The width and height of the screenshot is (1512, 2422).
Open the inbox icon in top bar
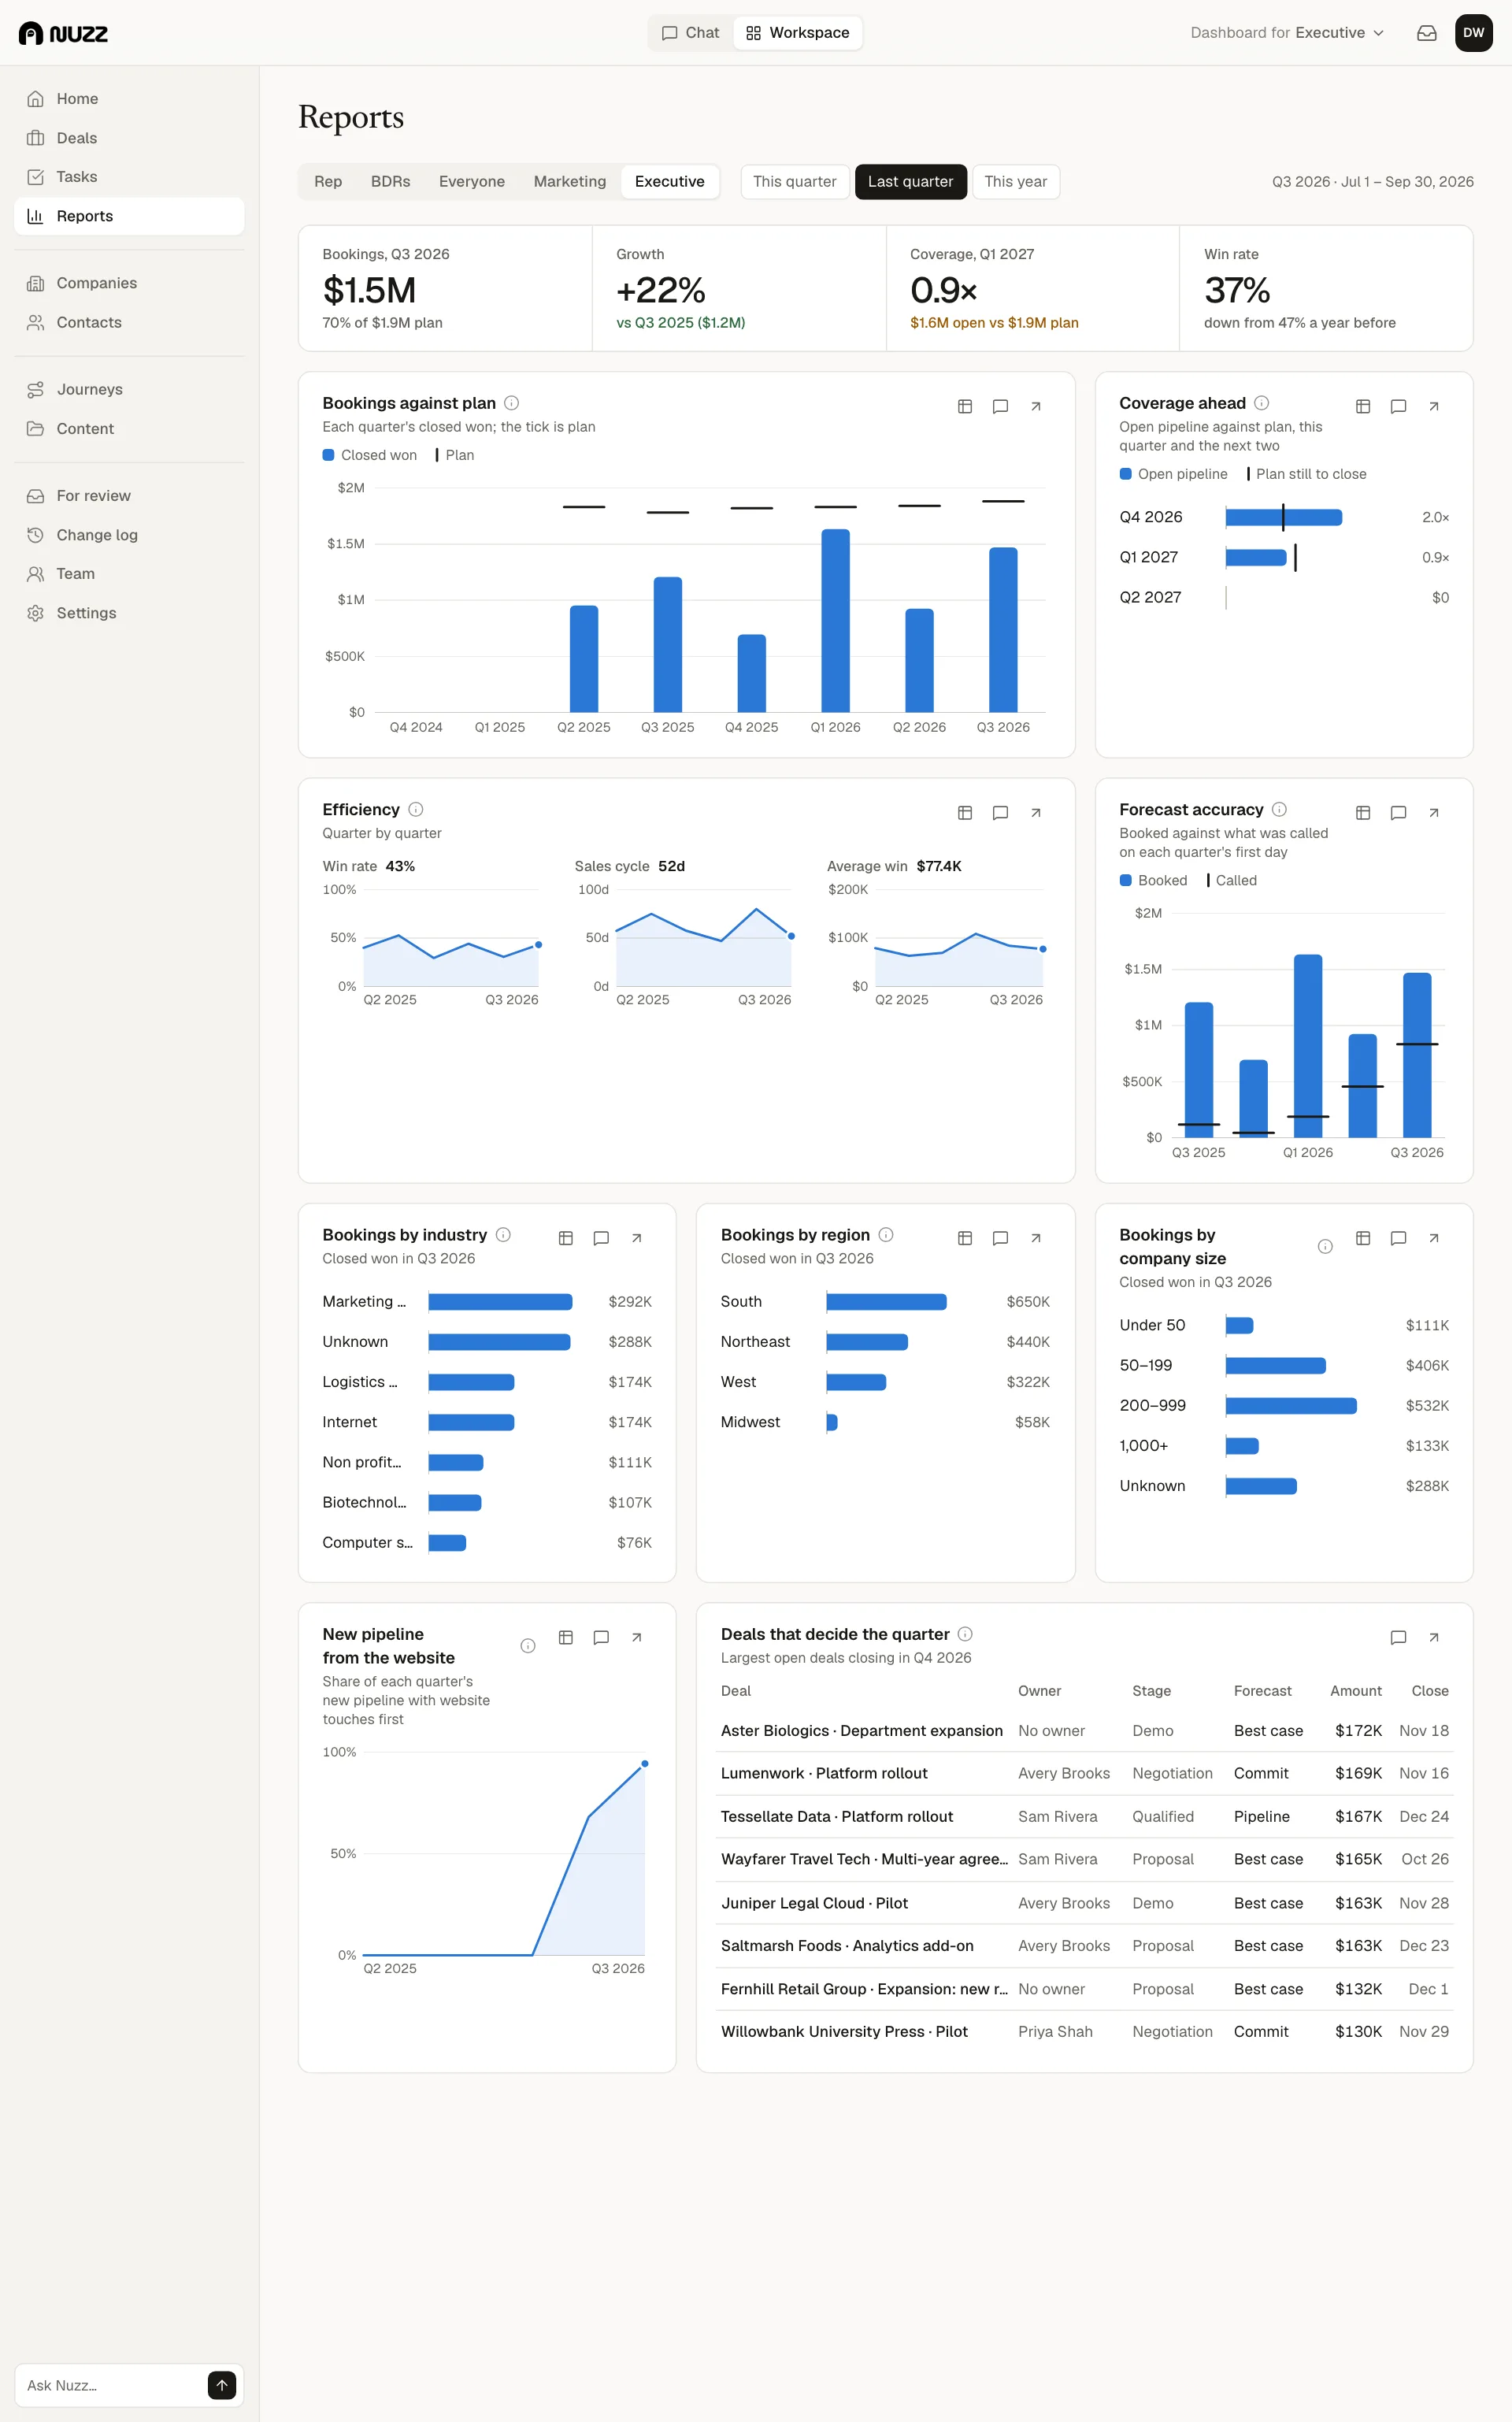click(1426, 33)
